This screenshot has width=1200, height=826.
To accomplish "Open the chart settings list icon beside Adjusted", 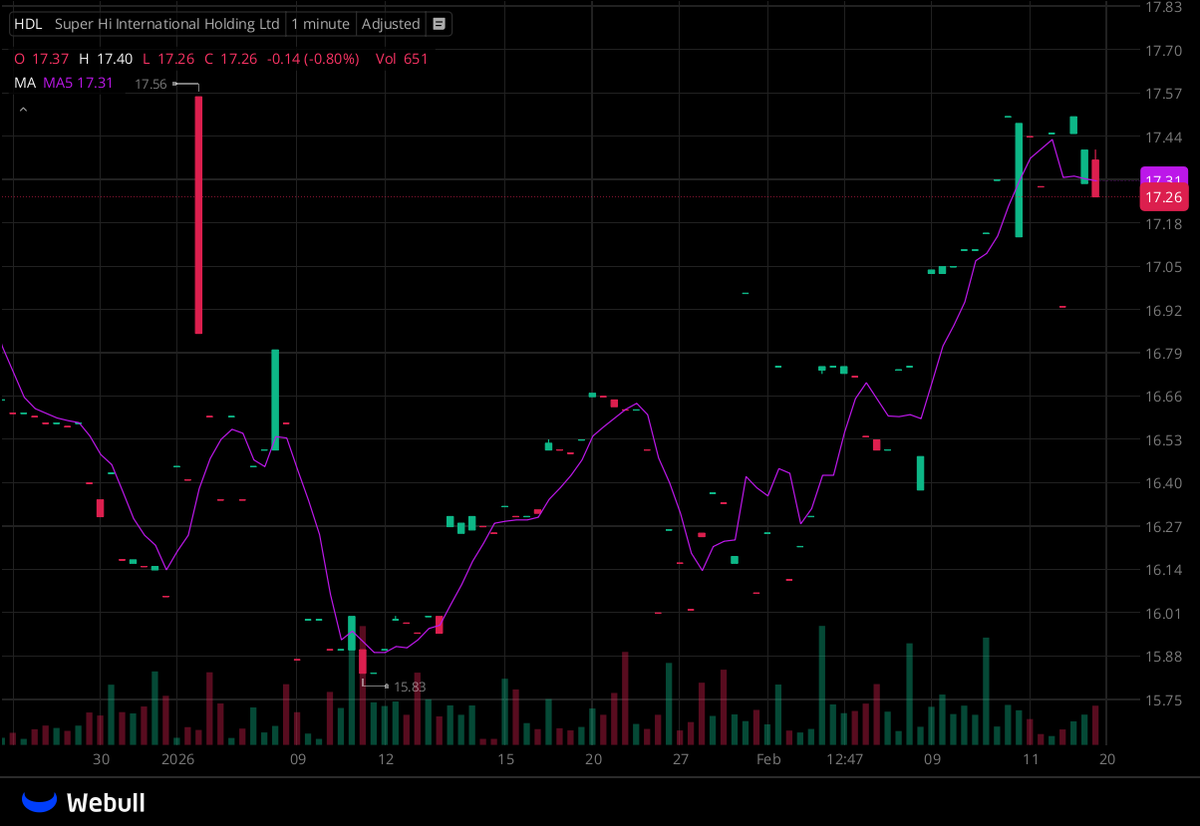I will (439, 24).
